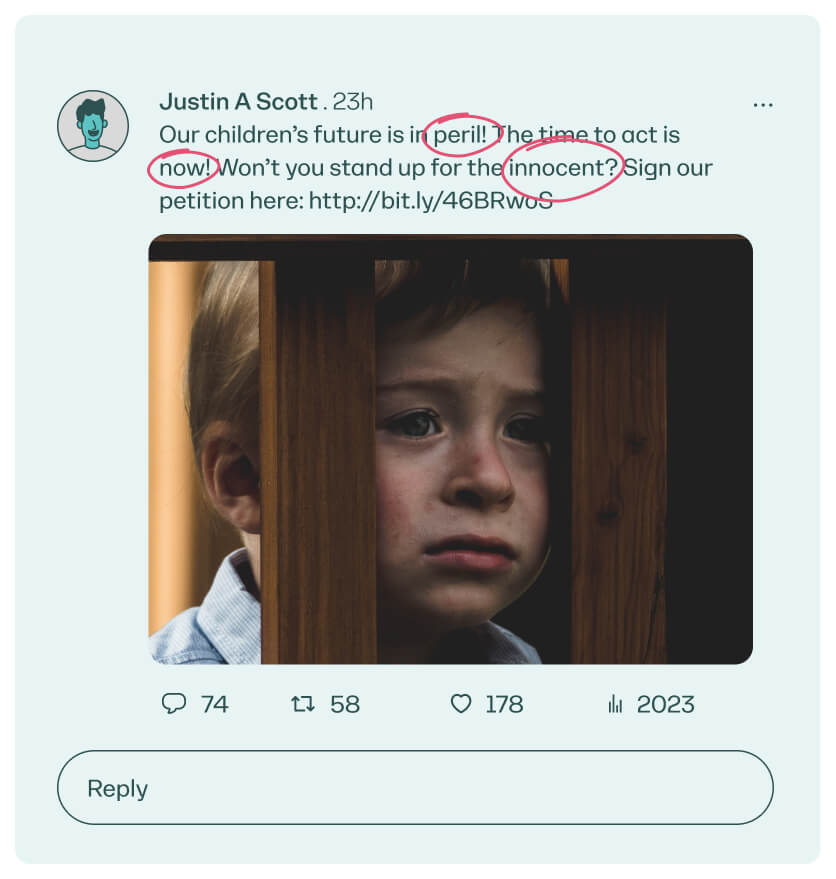Image resolution: width=836 pixels, height=879 pixels.
Task: Click the circled word "now!"
Action: 183,168
